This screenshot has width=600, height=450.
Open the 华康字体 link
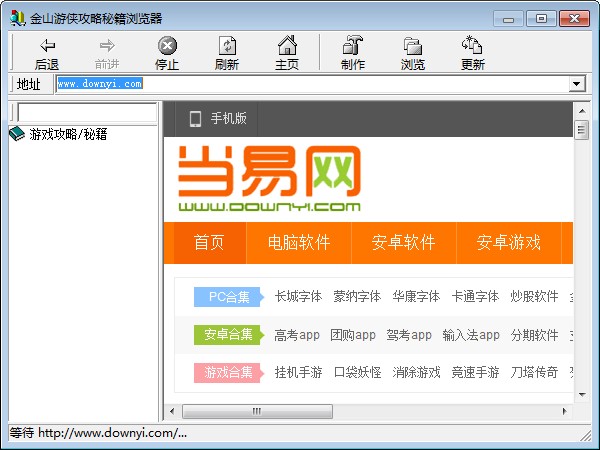[416, 297]
